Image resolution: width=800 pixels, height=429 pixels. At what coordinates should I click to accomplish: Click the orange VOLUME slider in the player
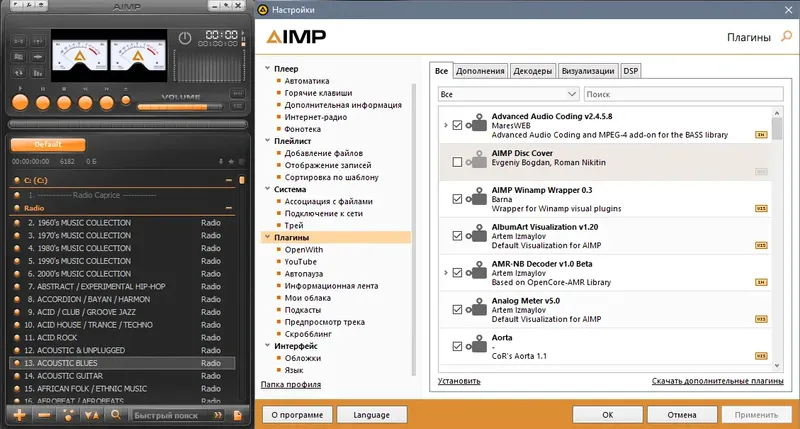181,107
